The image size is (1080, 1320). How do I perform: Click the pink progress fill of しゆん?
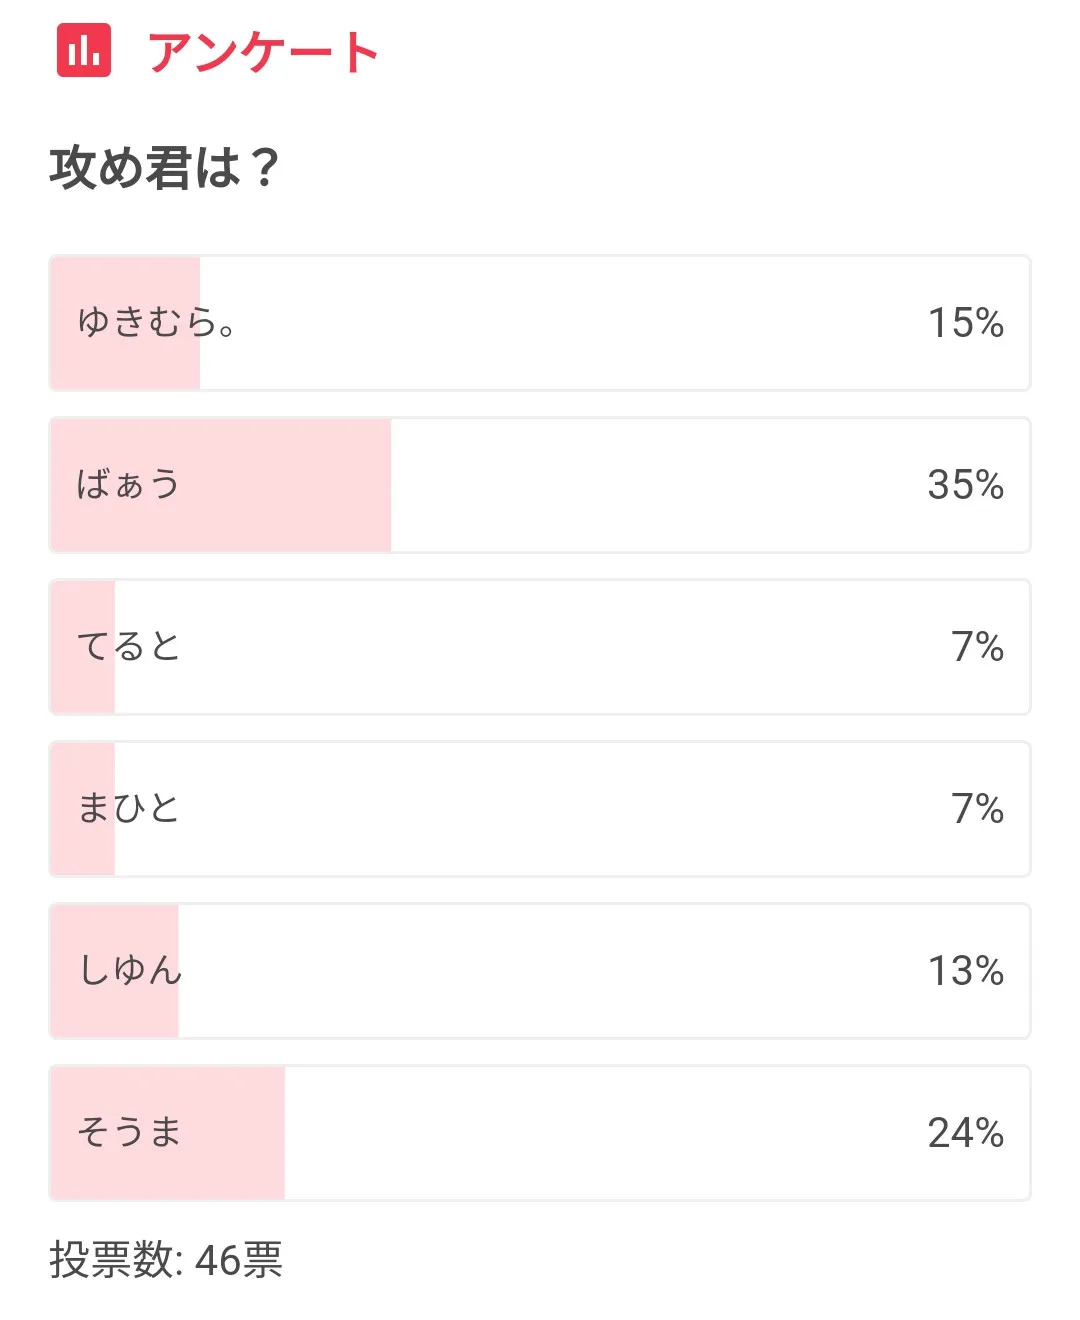point(115,971)
